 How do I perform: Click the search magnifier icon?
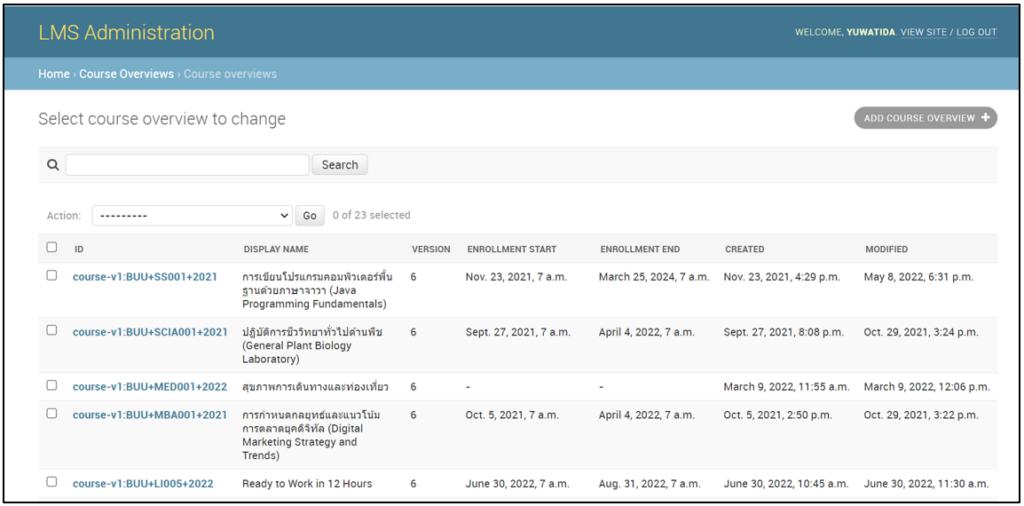tap(53, 165)
